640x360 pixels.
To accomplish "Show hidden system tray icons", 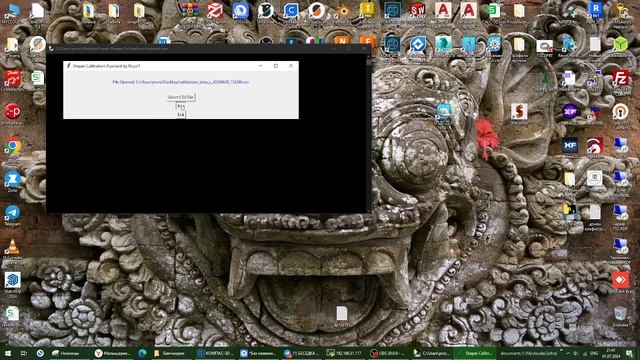I will coord(568,353).
